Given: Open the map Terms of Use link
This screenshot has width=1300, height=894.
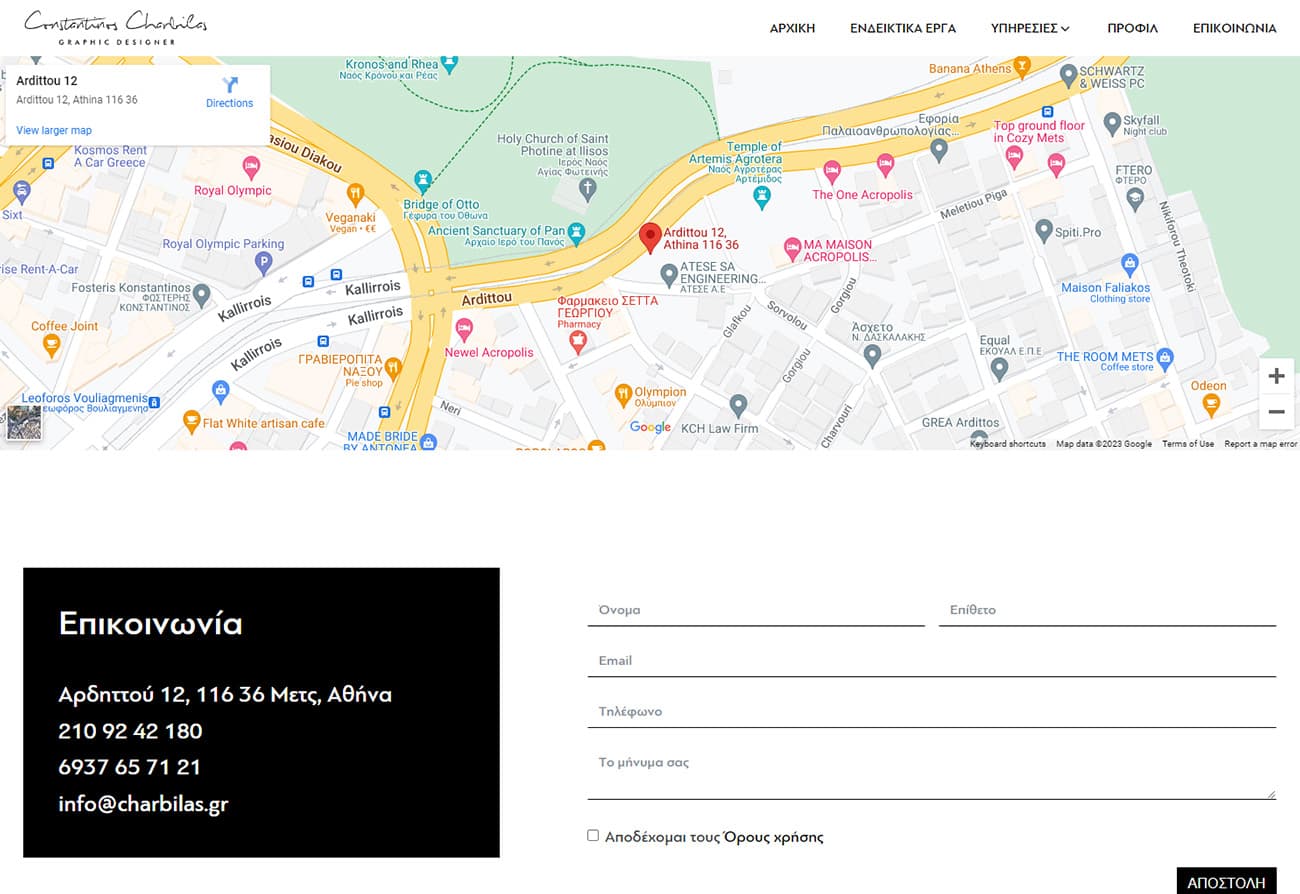Looking at the screenshot, I should click(1188, 444).
